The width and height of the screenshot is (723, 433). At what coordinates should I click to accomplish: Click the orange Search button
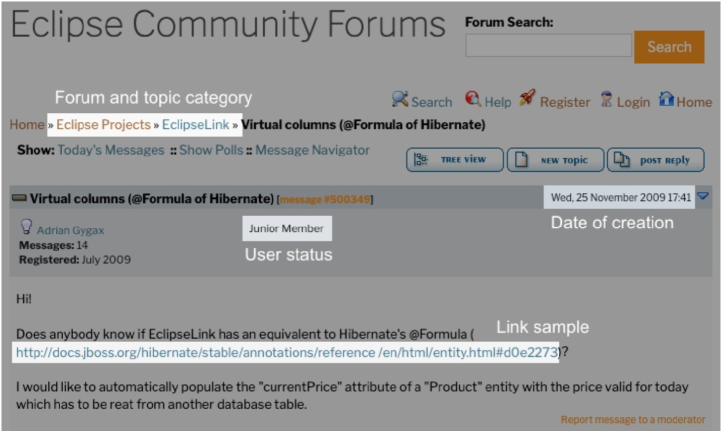click(669, 47)
